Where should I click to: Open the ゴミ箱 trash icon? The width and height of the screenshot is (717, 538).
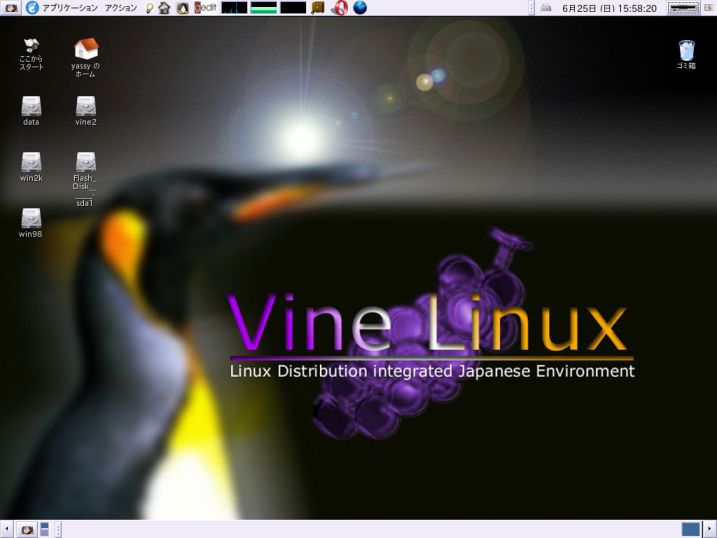[x=686, y=54]
